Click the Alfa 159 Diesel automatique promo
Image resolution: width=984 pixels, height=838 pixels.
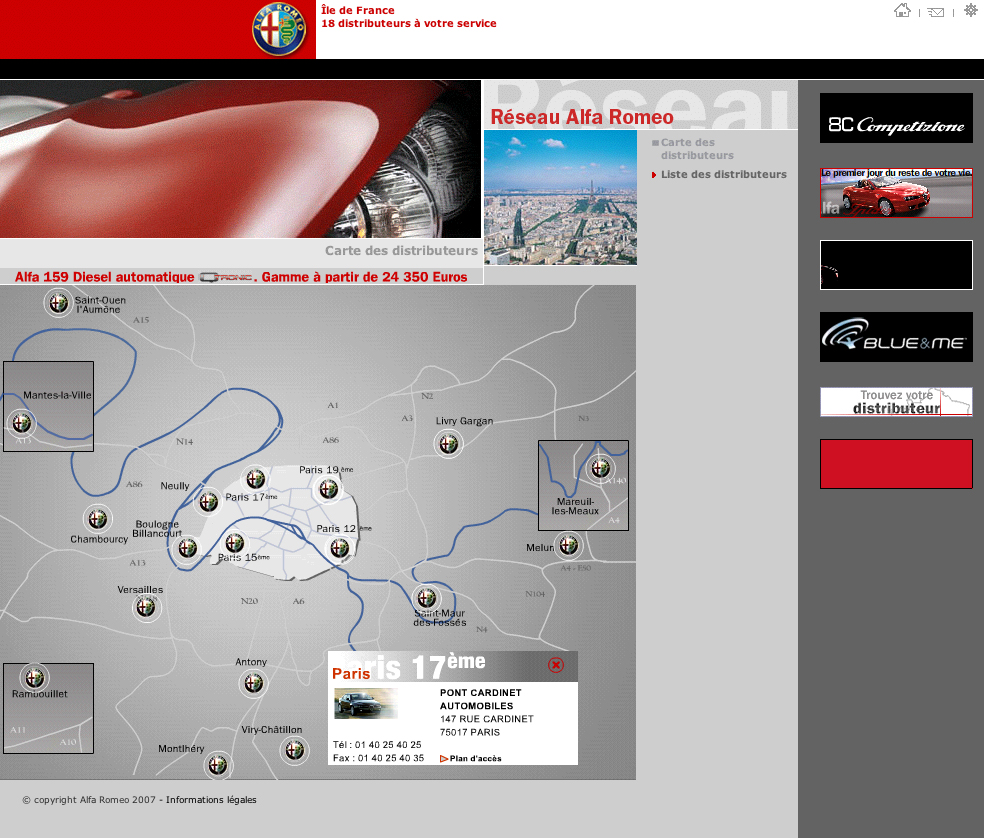point(241,277)
